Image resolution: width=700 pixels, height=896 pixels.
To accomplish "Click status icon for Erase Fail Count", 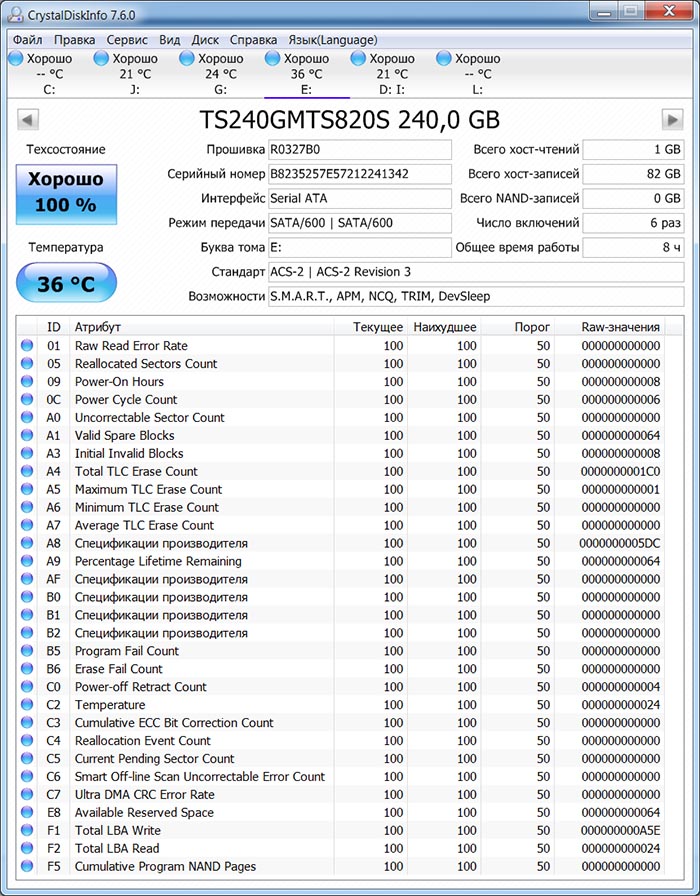I will point(27,669).
